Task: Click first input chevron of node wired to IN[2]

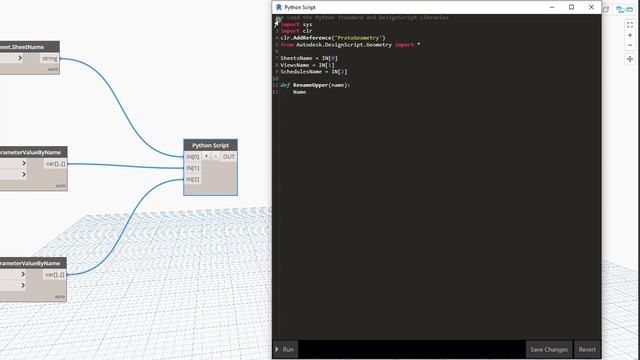Action: point(23,274)
